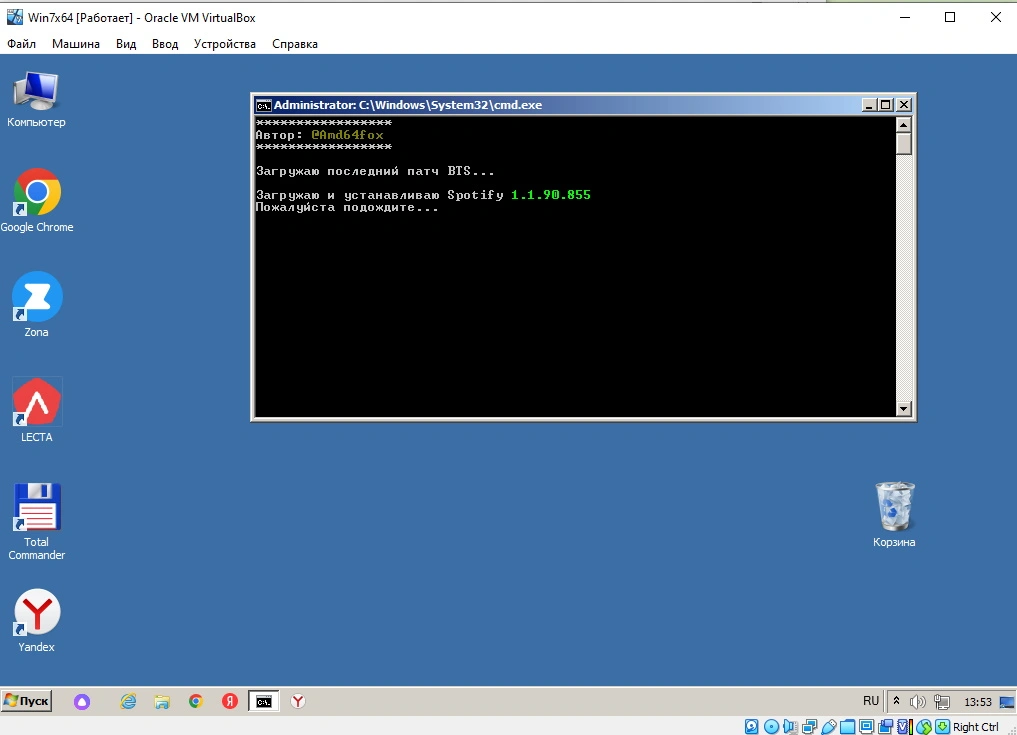
Task: Open the Yandex Browser Y taskbar icon
Action: 298,701
